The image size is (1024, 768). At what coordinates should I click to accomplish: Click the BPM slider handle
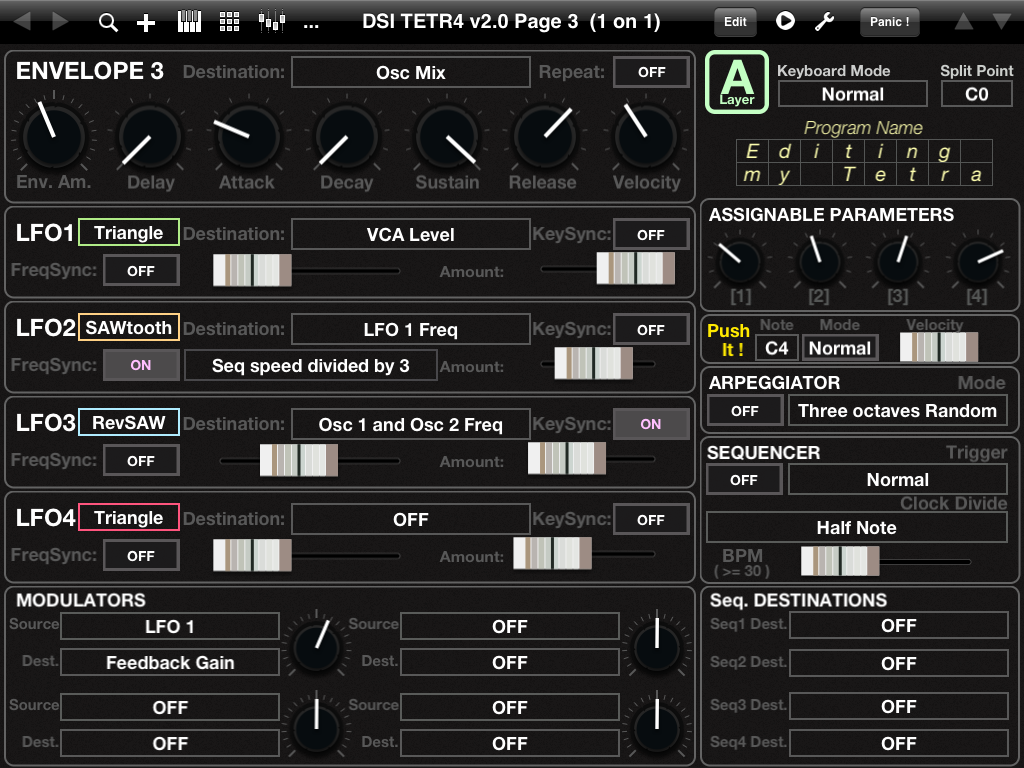[x=840, y=561]
